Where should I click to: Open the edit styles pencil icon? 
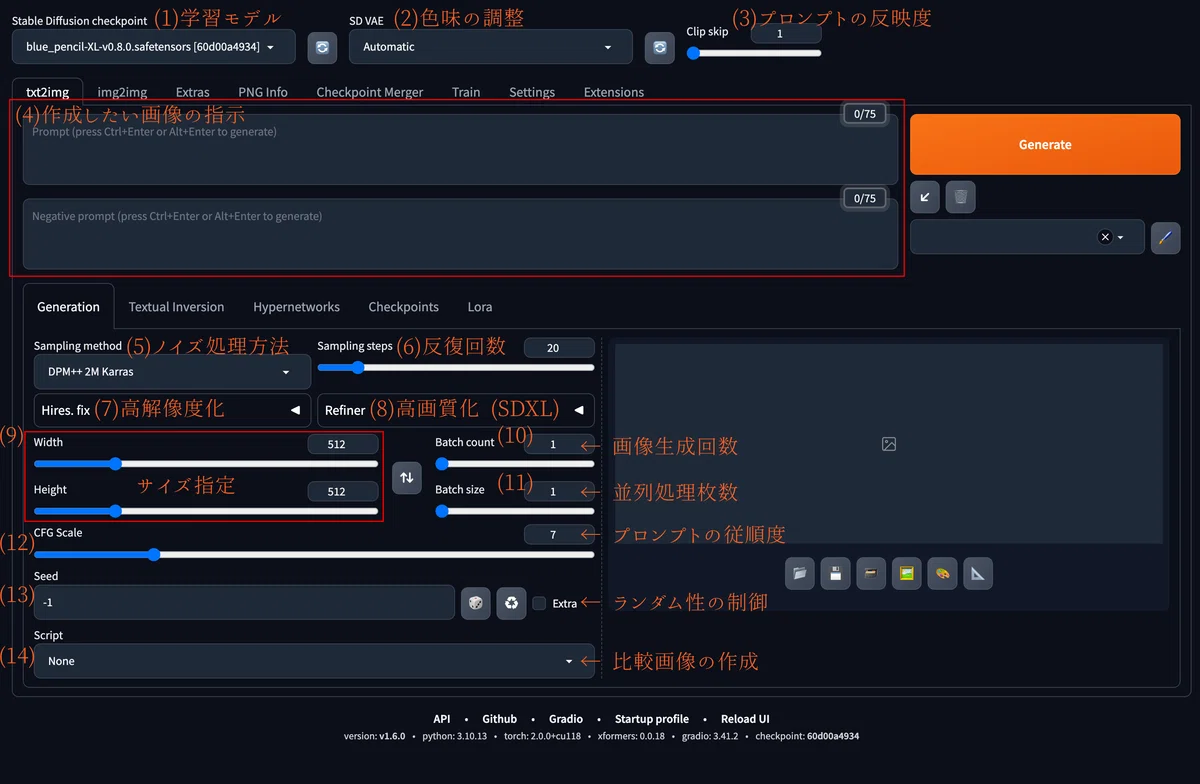tap(1165, 237)
